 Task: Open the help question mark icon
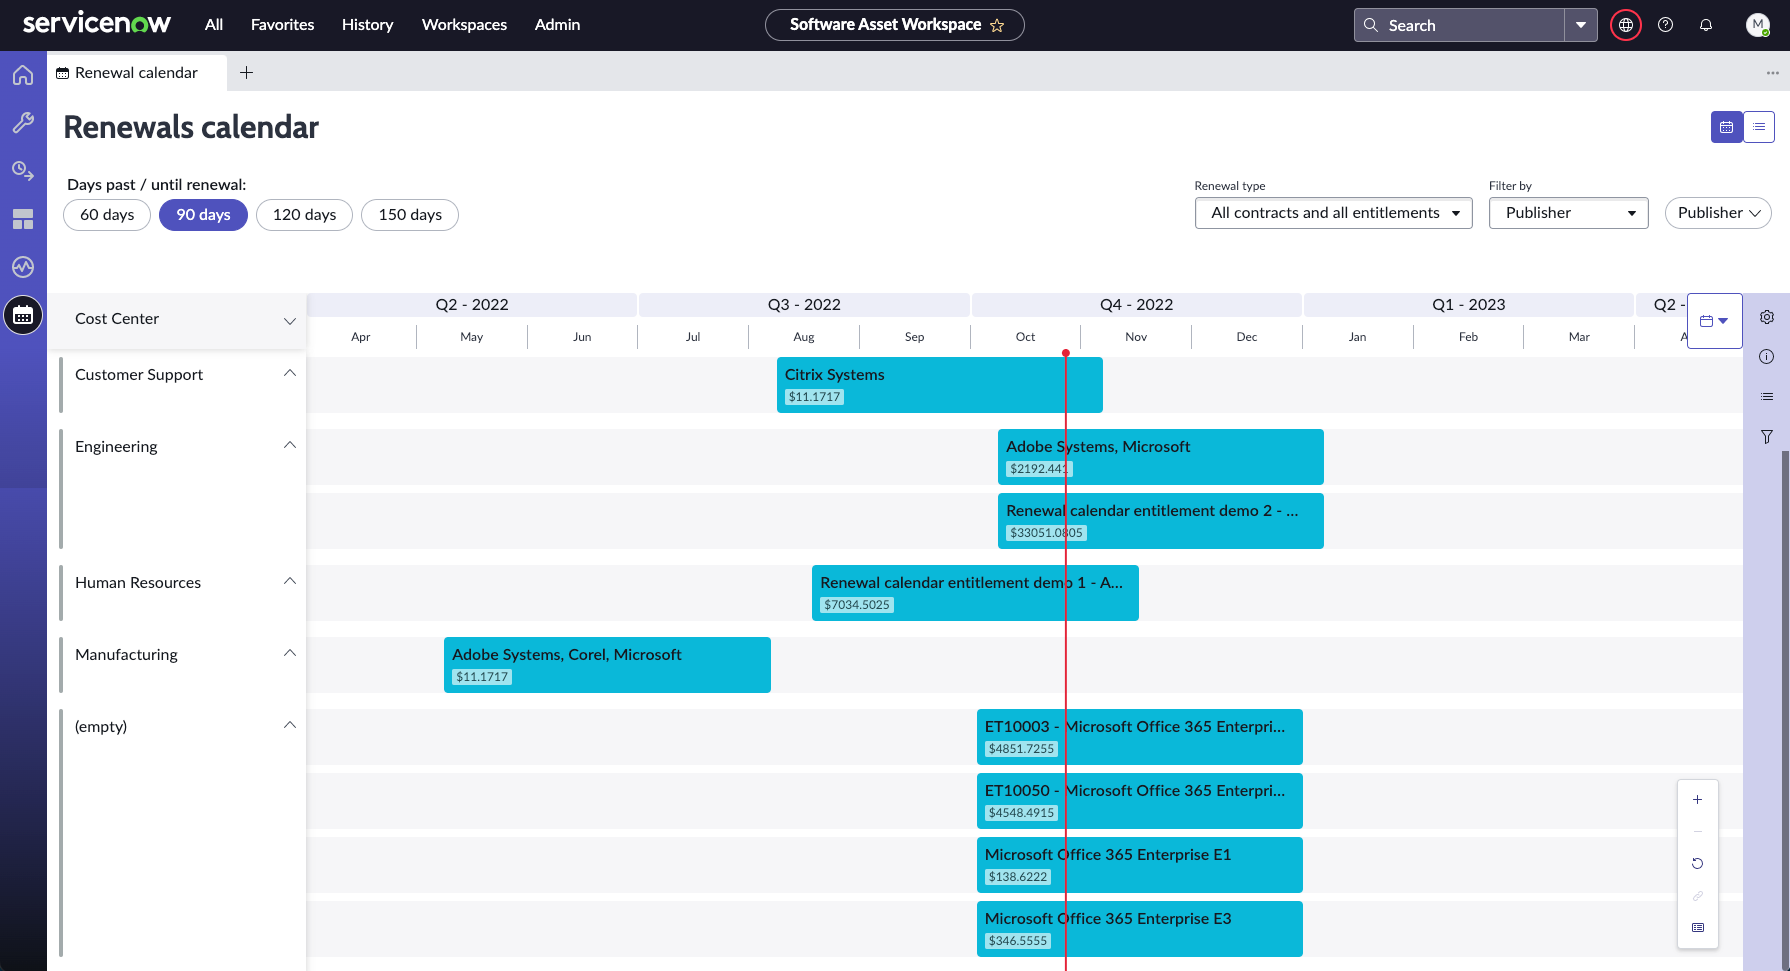(1665, 25)
